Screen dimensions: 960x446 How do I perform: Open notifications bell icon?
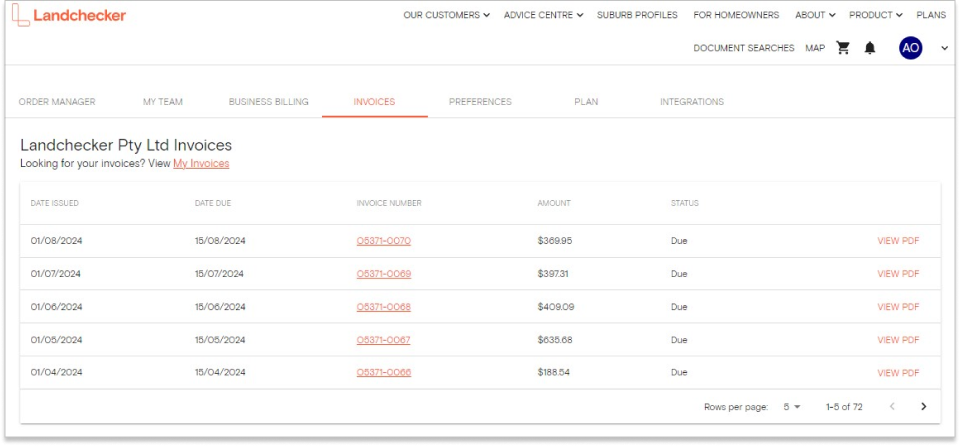tap(869, 48)
